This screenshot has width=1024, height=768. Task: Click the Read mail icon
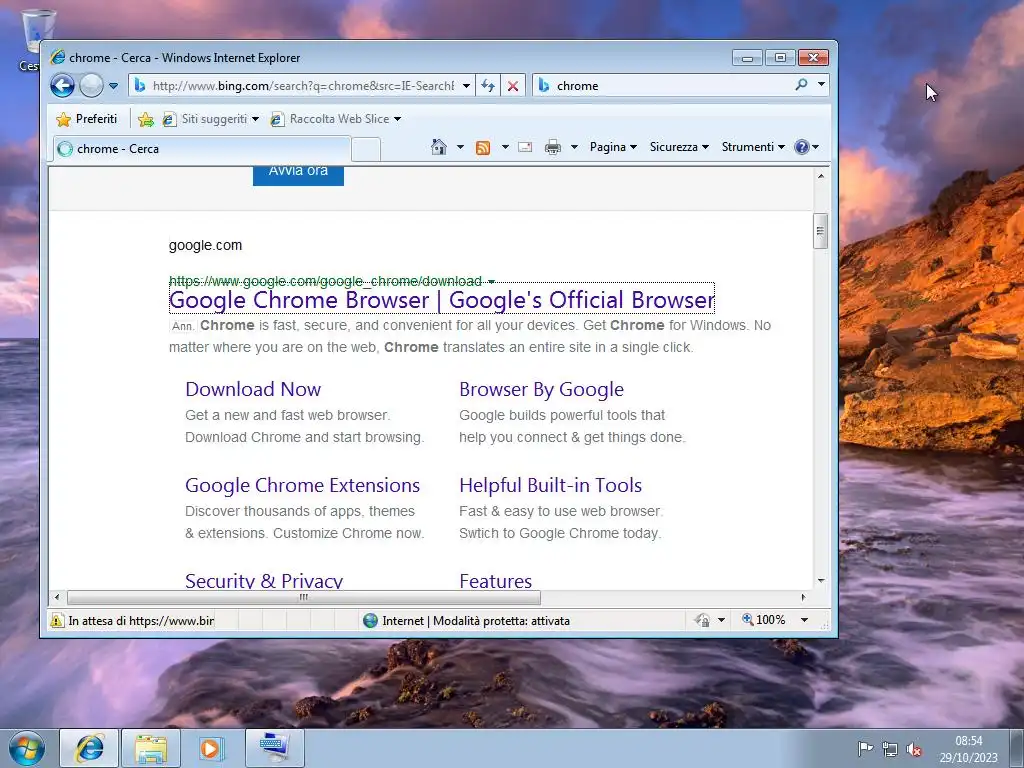(x=525, y=147)
